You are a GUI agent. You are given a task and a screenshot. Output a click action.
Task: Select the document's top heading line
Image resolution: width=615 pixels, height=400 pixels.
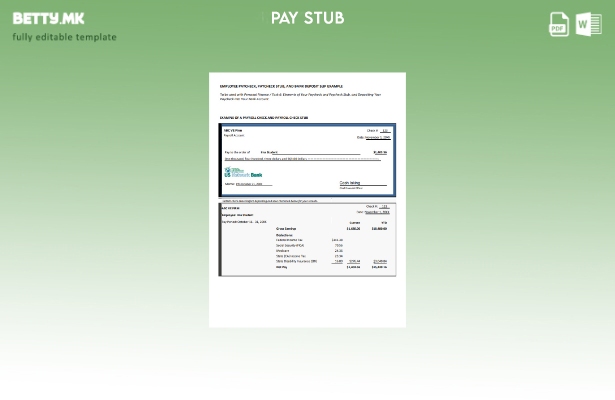[281, 86]
